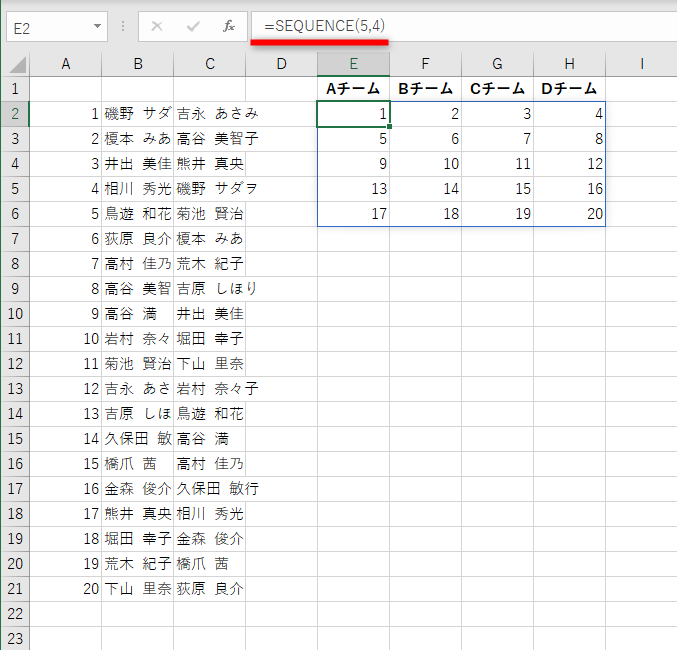Click cell C13 岩村 奈々子
677x650 pixels.
210,389
